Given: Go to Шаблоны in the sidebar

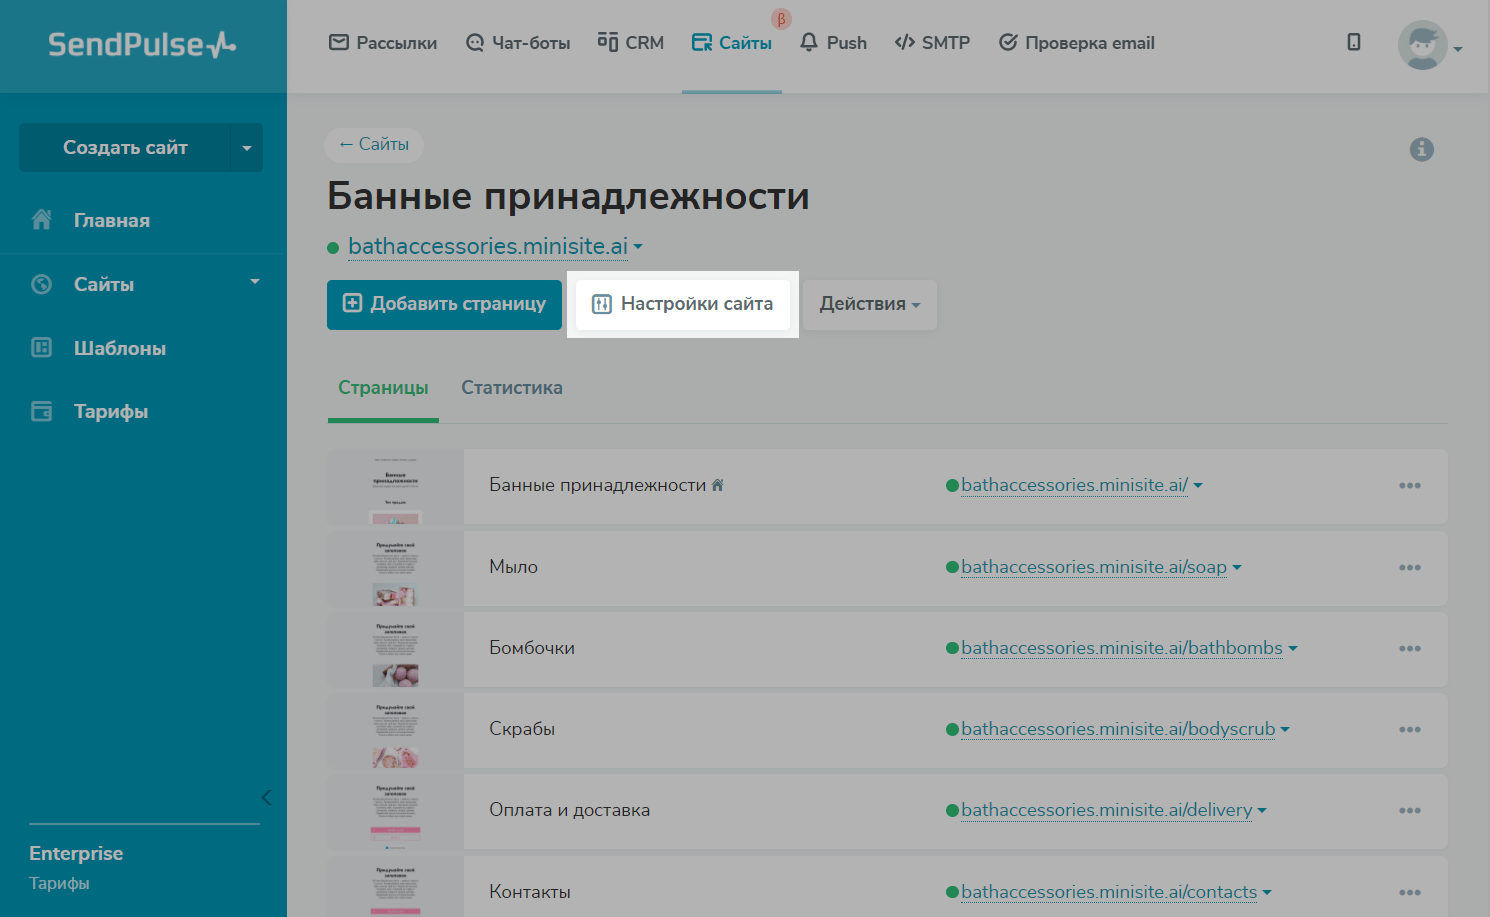Looking at the screenshot, I should pyautogui.click(x=119, y=348).
